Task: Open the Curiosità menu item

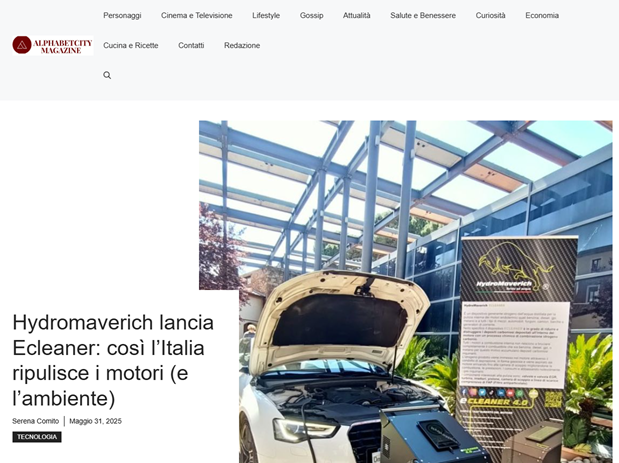Action: point(490,15)
